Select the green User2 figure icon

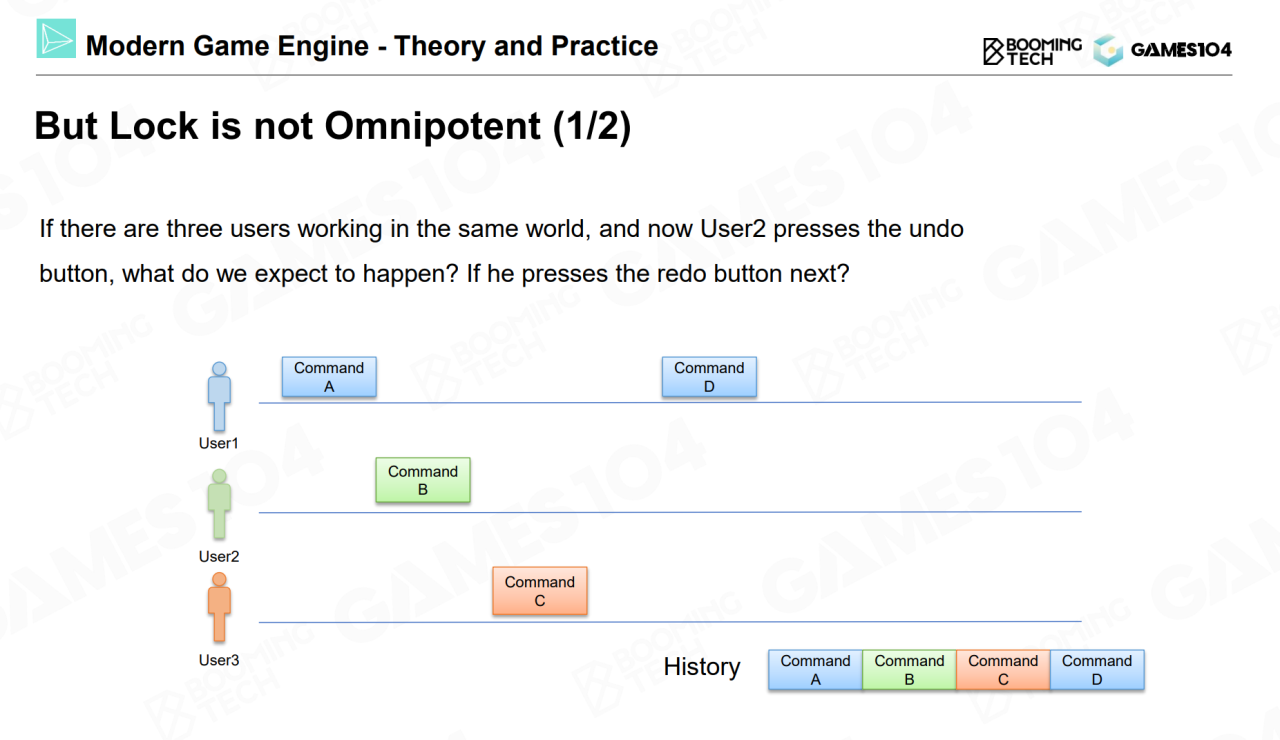point(219,505)
